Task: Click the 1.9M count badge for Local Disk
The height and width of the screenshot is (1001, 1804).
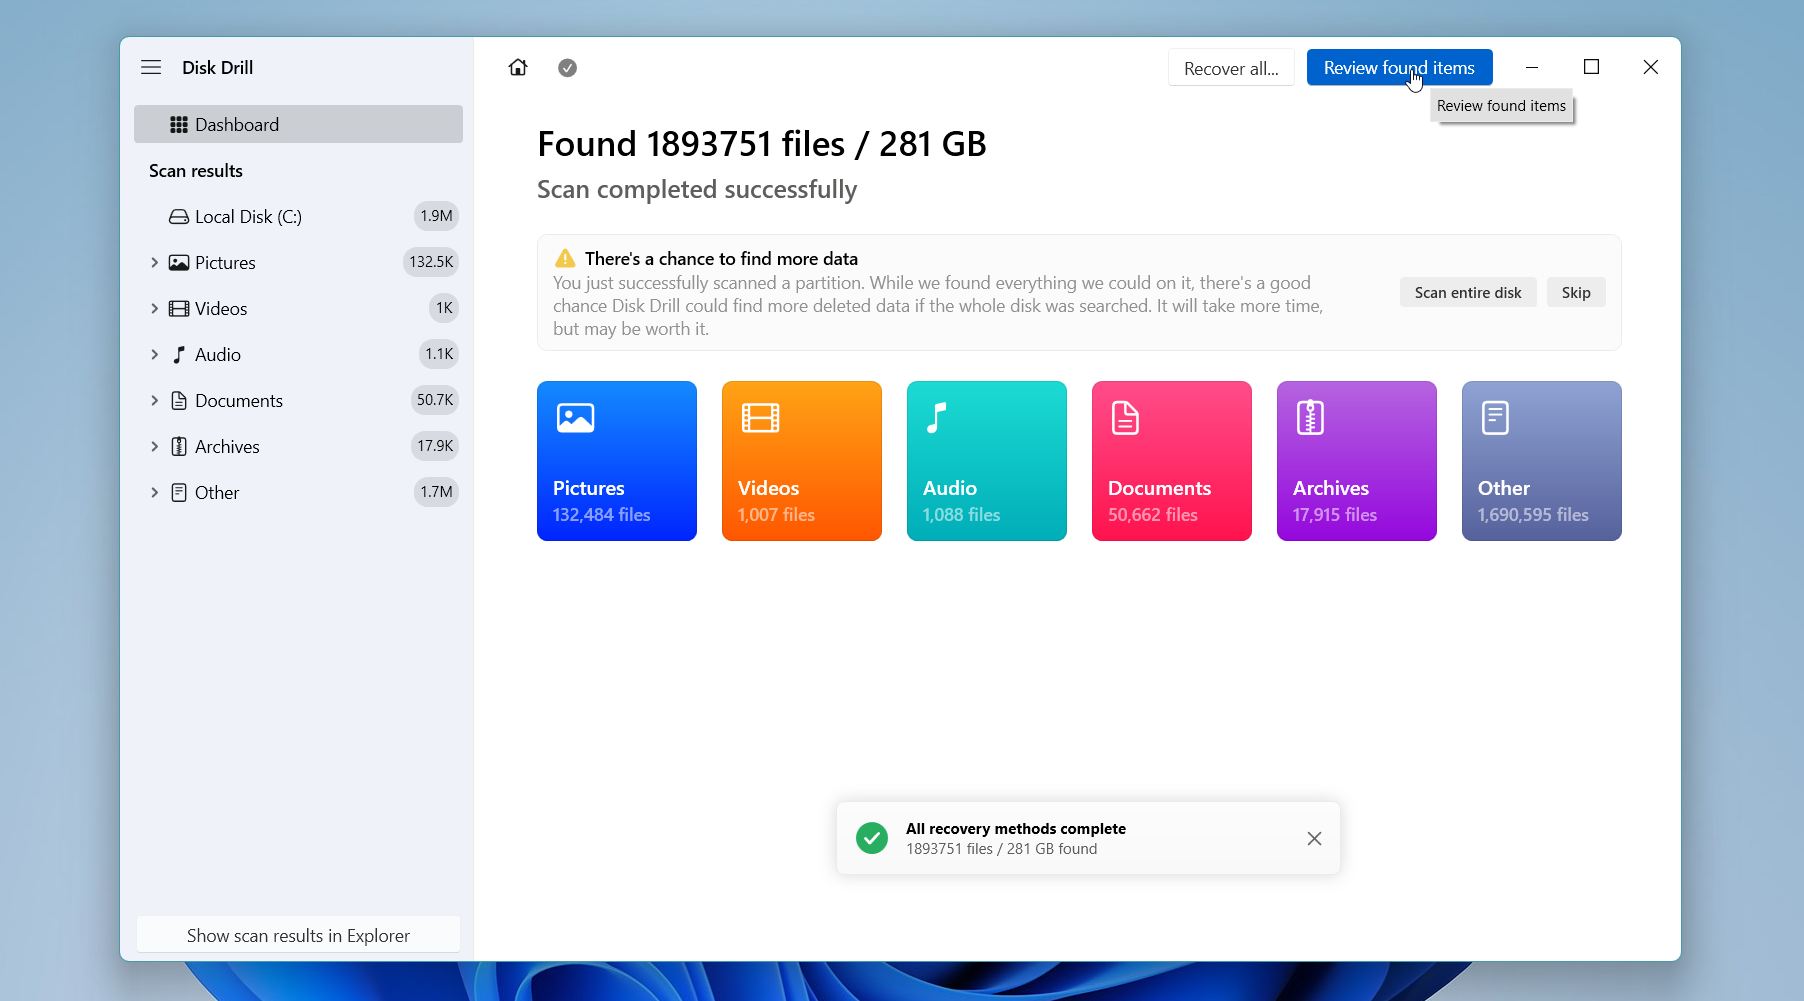Action: (436, 216)
